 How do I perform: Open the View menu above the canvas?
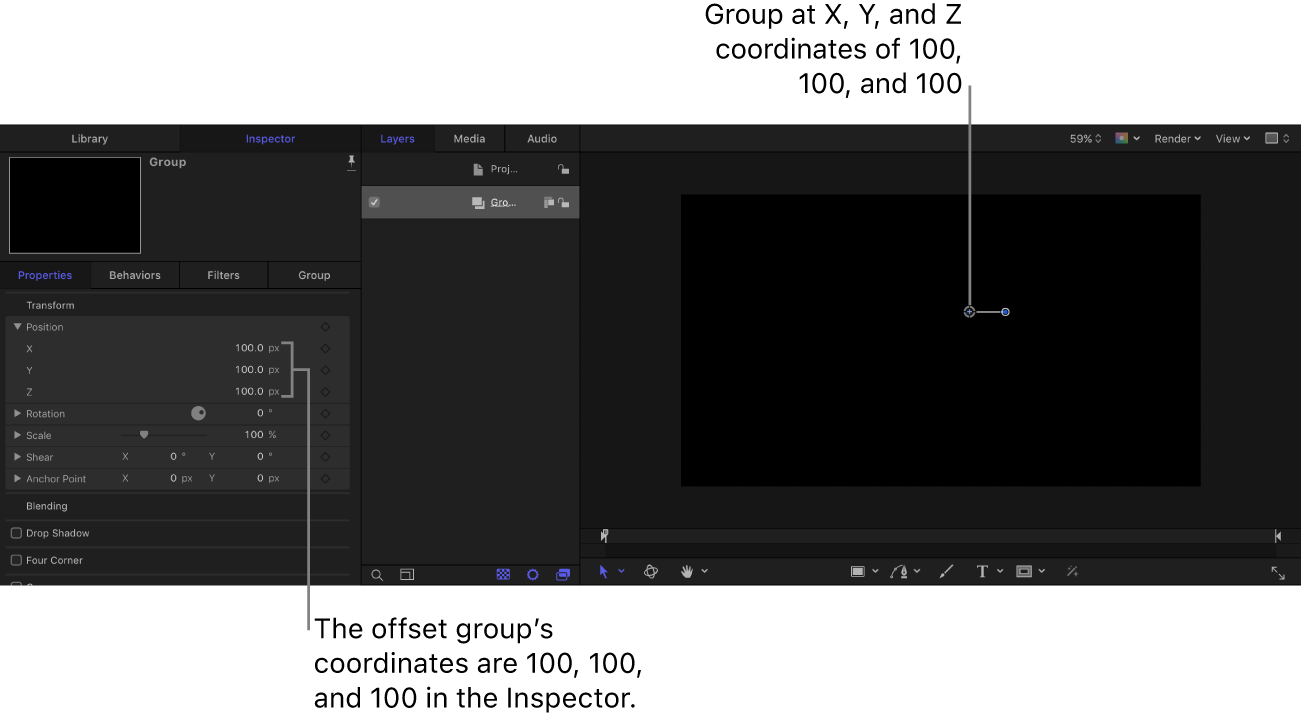click(x=1231, y=138)
